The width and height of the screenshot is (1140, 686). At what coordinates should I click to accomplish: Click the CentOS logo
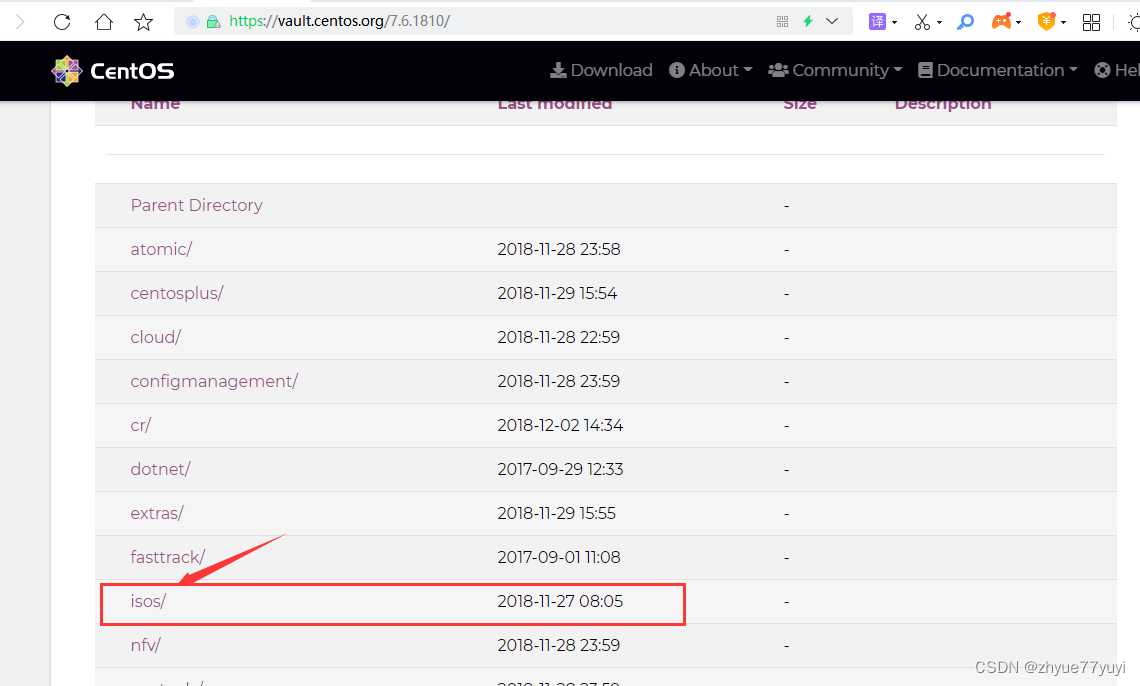pyautogui.click(x=113, y=70)
